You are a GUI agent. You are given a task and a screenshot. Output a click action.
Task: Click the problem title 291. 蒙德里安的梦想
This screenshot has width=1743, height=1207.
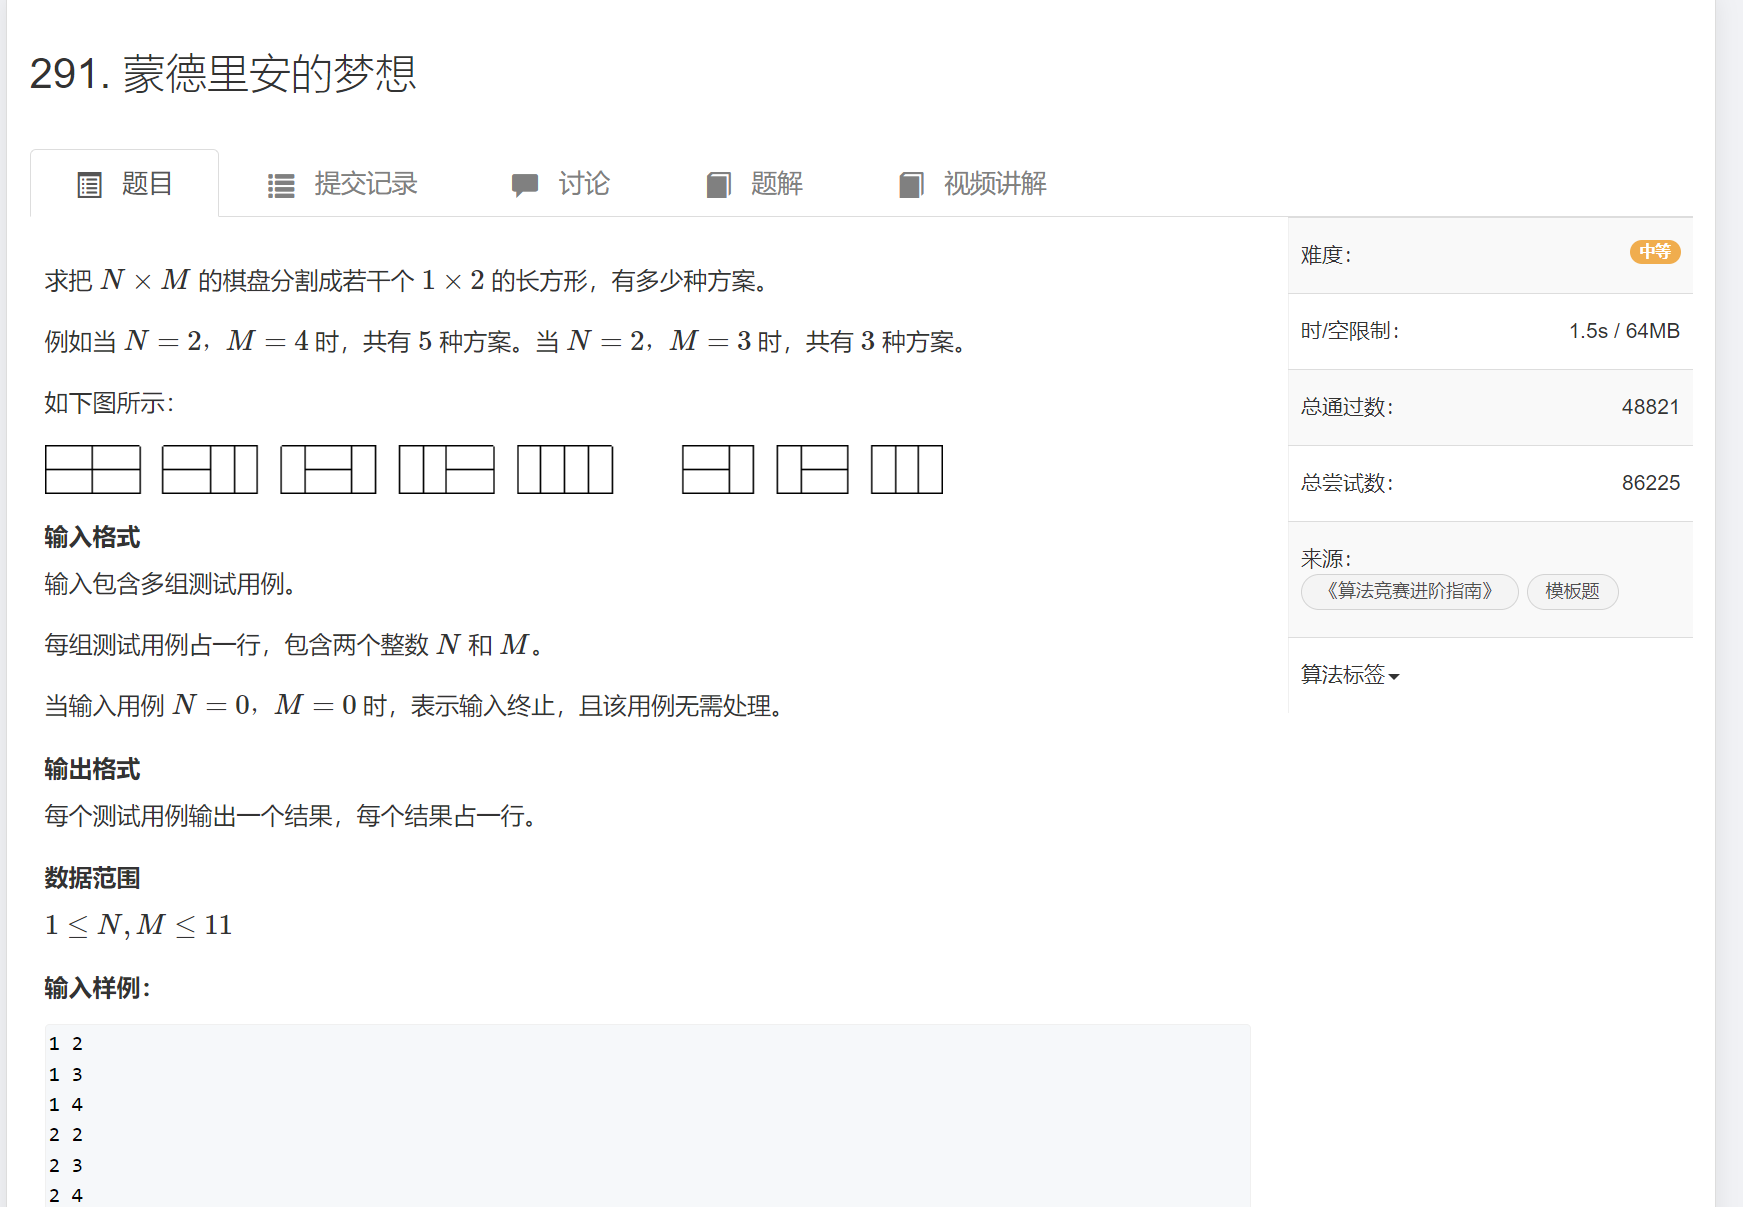point(223,74)
